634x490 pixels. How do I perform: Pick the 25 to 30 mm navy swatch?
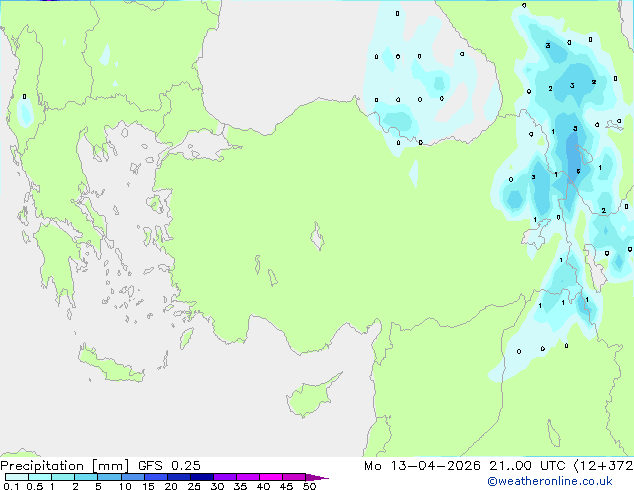coord(201,477)
